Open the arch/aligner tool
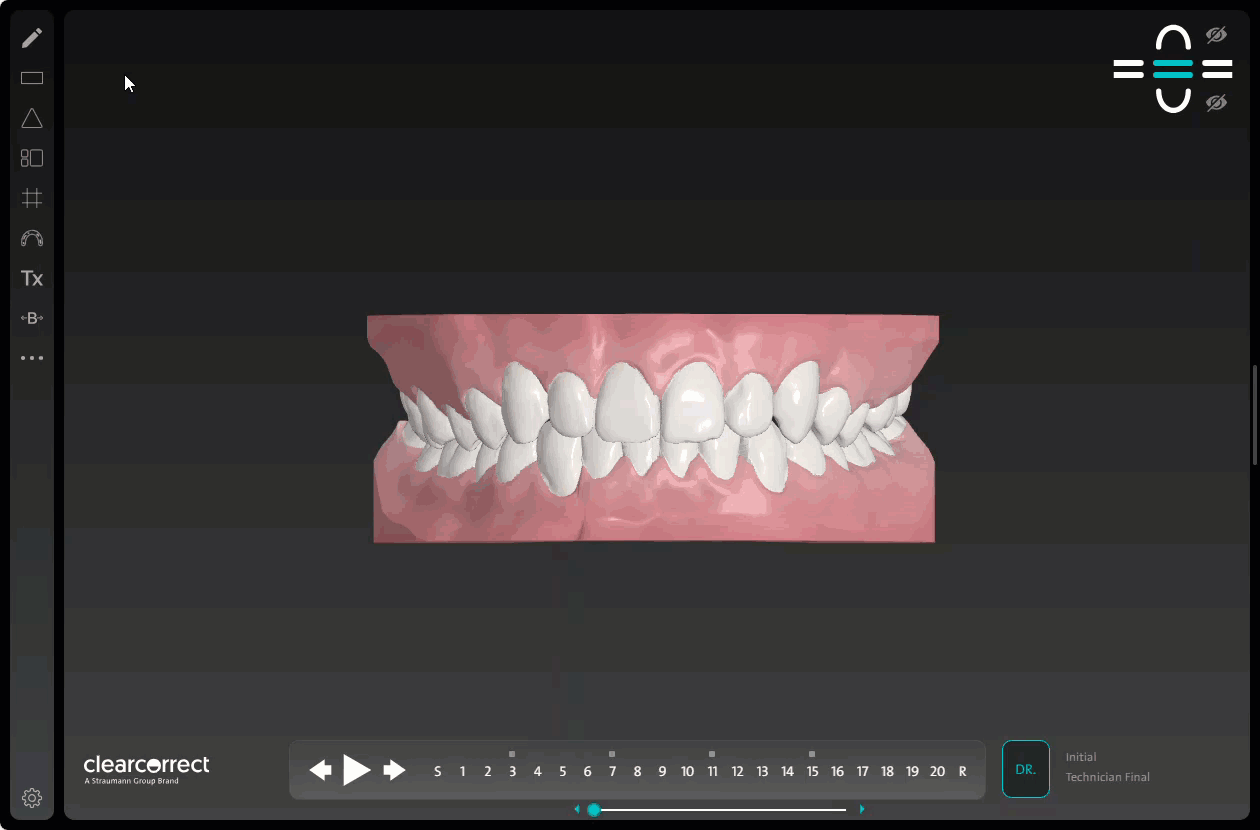The image size is (1260, 830). [x=31, y=237]
